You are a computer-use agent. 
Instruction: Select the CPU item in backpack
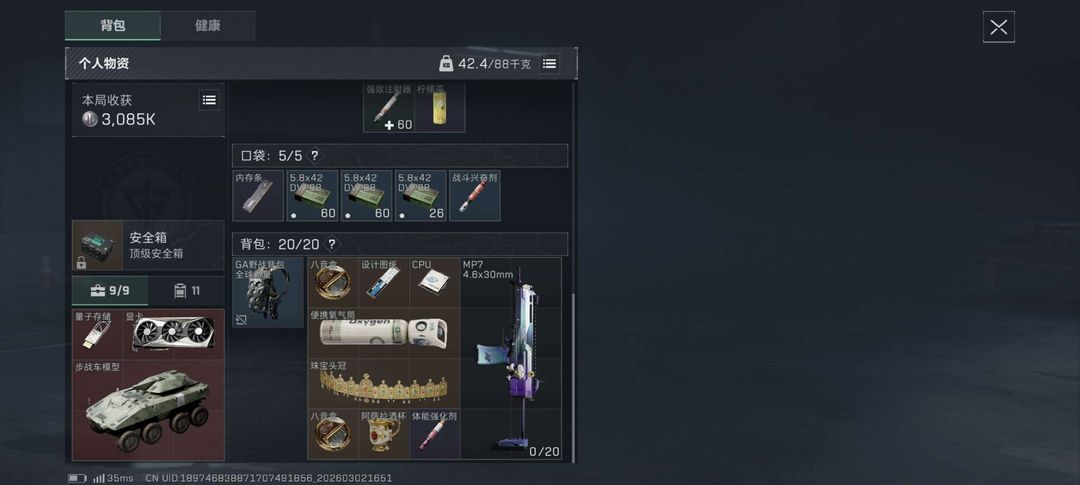point(435,283)
